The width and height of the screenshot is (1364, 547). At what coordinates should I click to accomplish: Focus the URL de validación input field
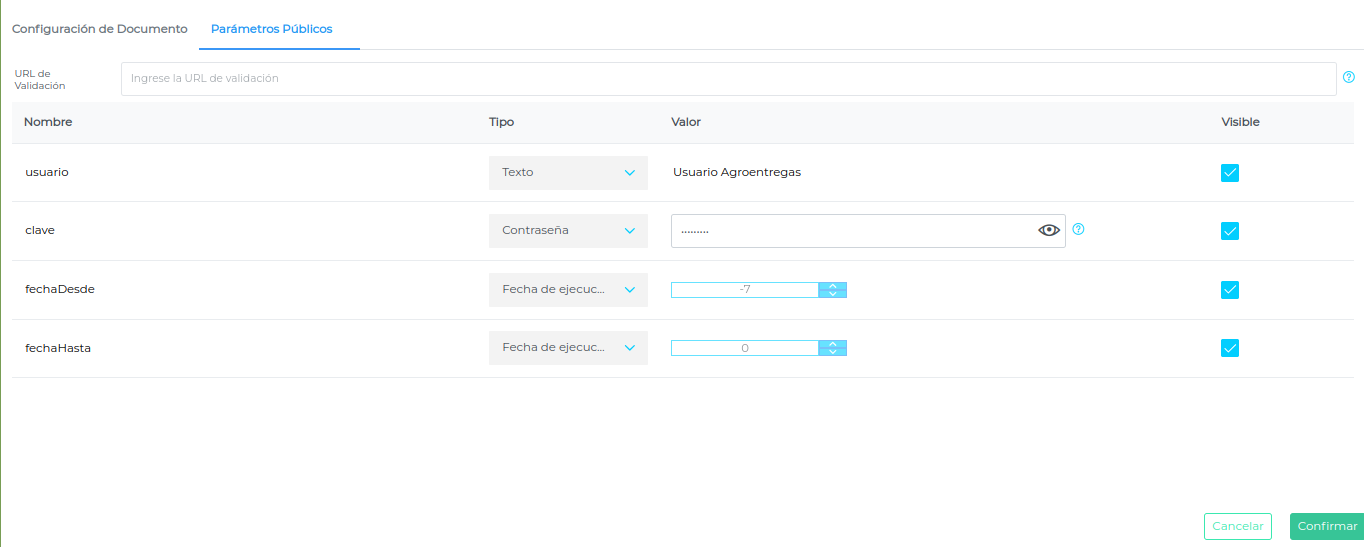(x=728, y=78)
